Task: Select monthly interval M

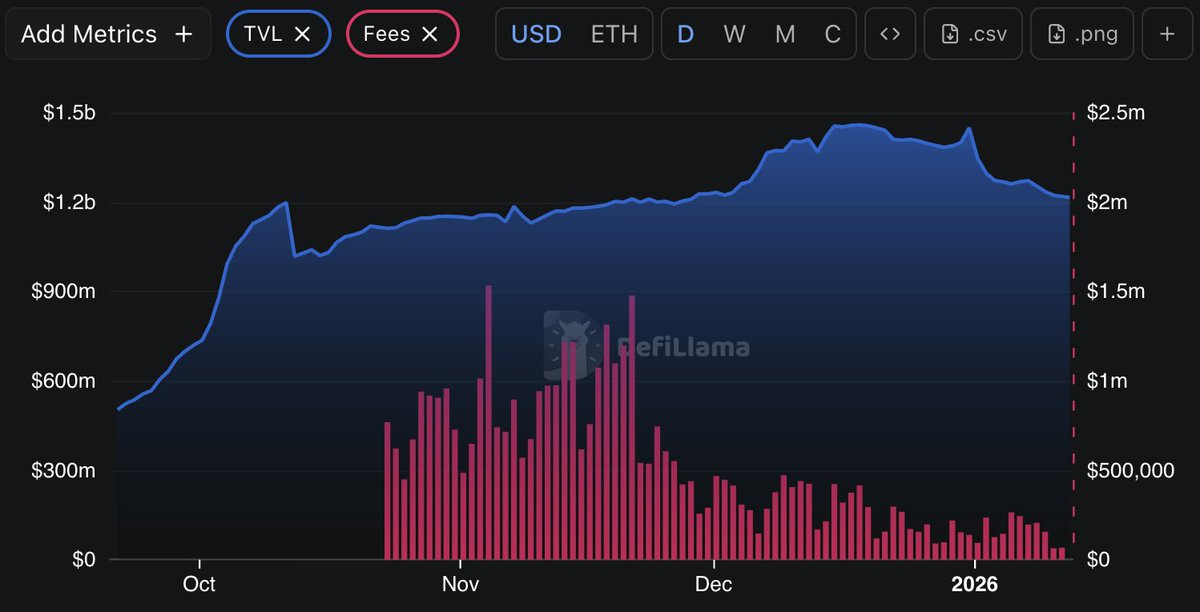Action: click(785, 34)
